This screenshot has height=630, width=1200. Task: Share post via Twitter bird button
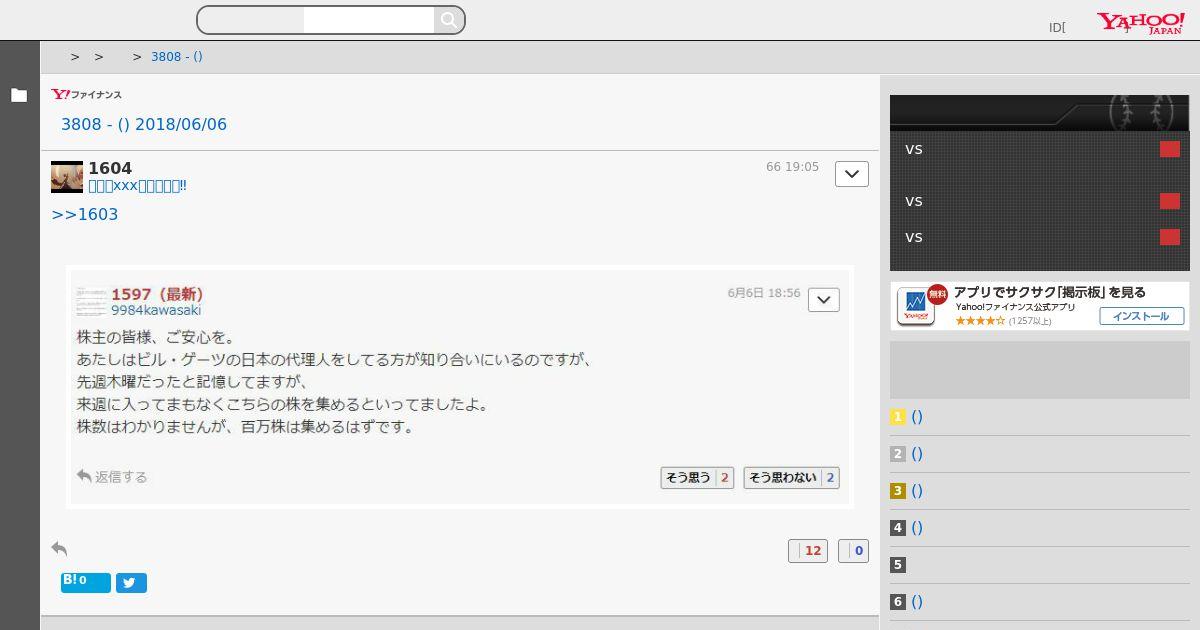tap(131, 583)
